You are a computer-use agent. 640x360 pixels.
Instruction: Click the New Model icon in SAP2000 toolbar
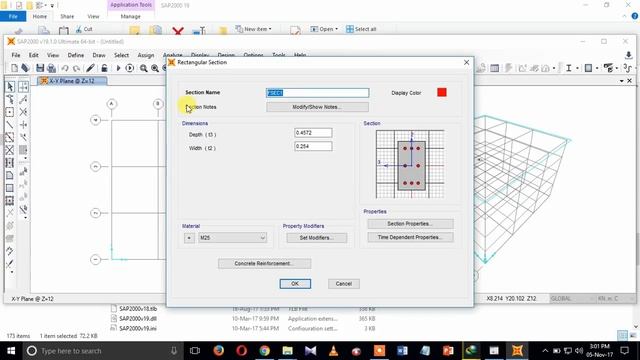14,68
